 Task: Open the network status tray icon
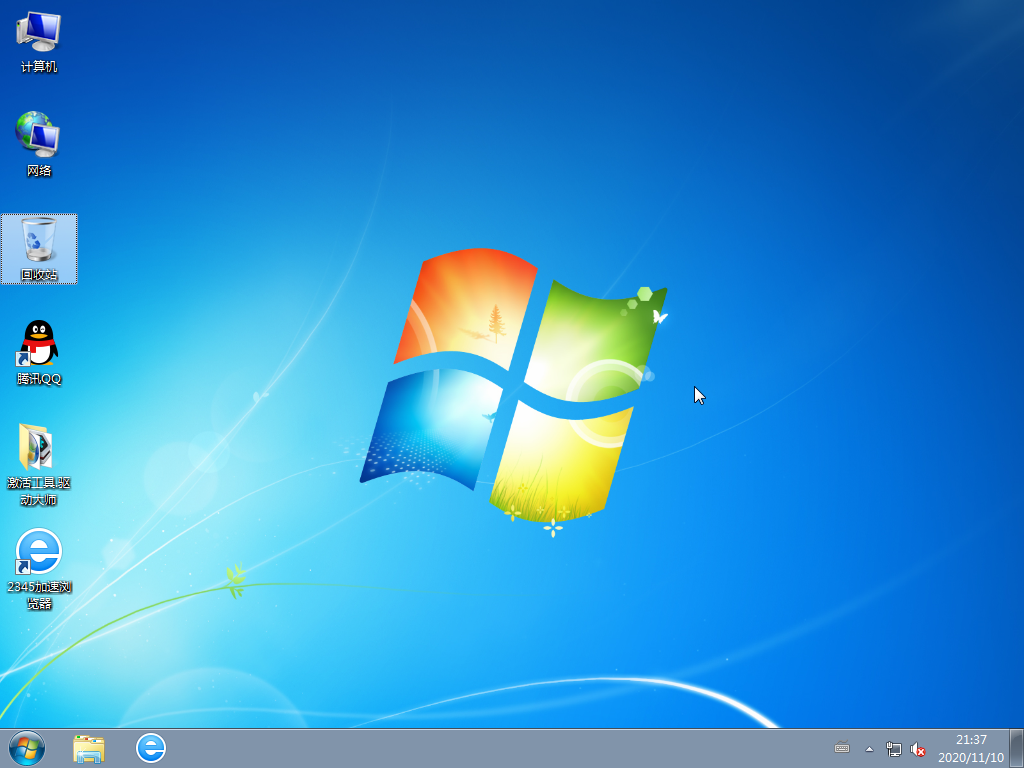click(x=893, y=749)
